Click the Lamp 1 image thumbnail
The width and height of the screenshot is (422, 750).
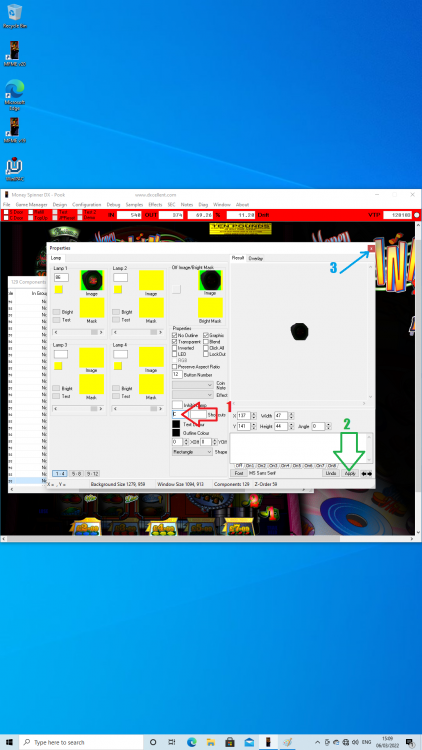[92, 280]
